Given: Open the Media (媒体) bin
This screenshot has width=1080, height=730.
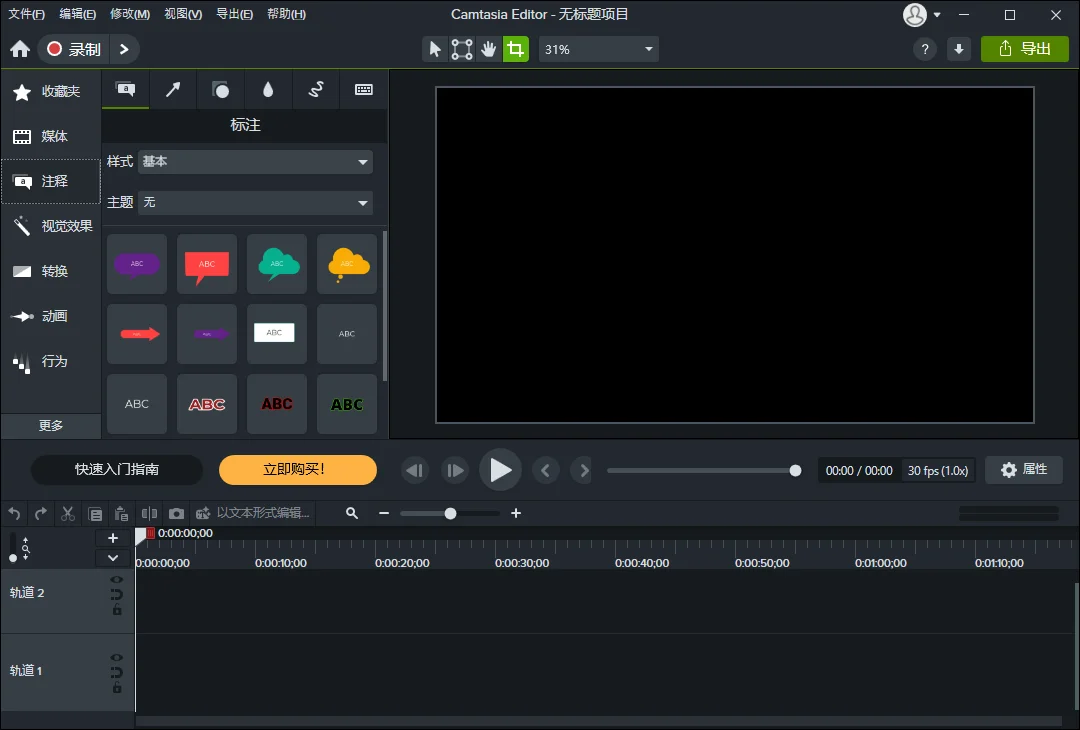Looking at the screenshot, I should (x=51, y=136).
